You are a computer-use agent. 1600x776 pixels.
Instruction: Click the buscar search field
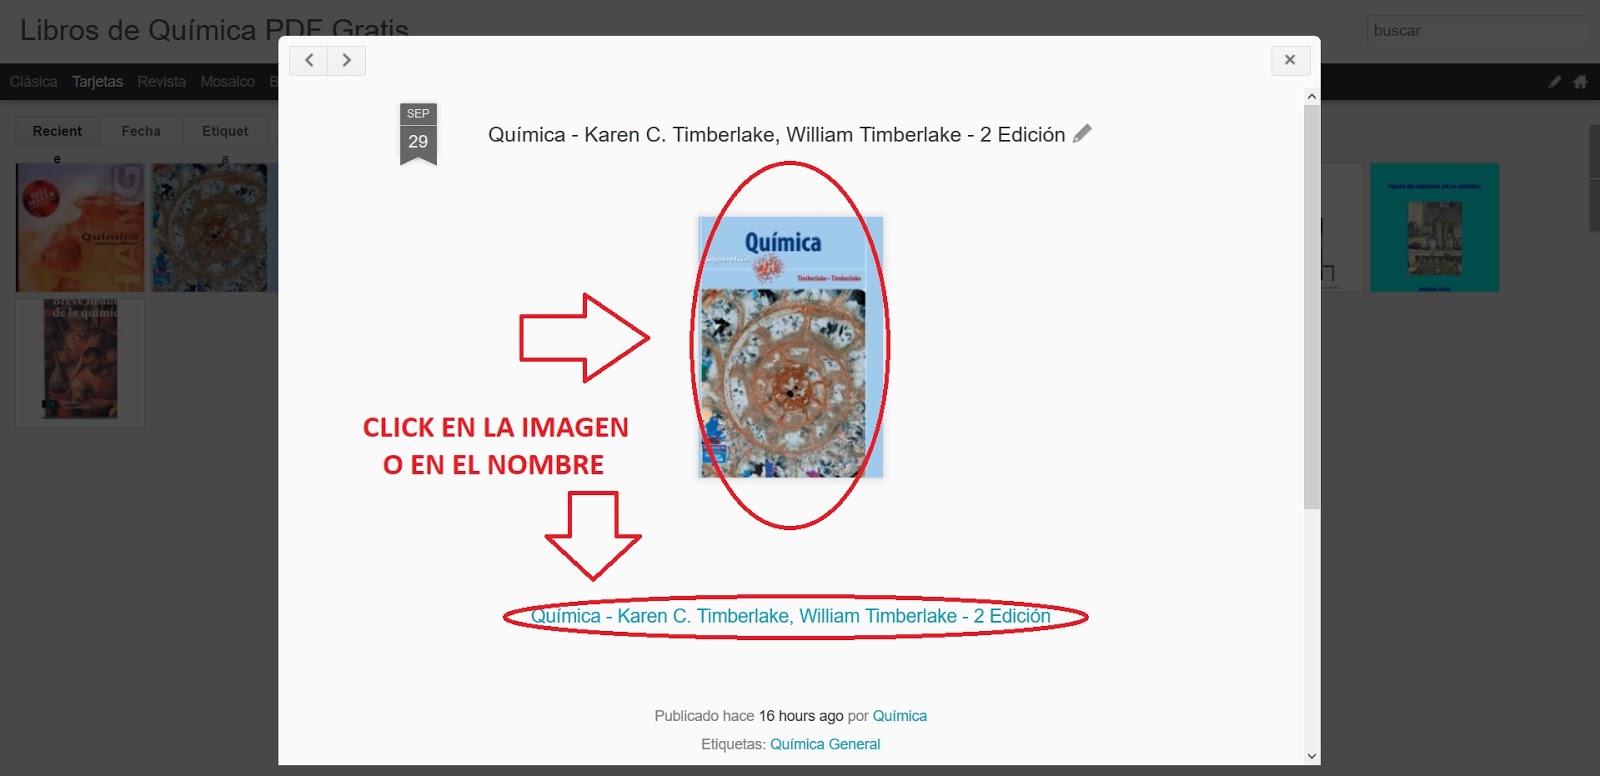coord(1480,31)
